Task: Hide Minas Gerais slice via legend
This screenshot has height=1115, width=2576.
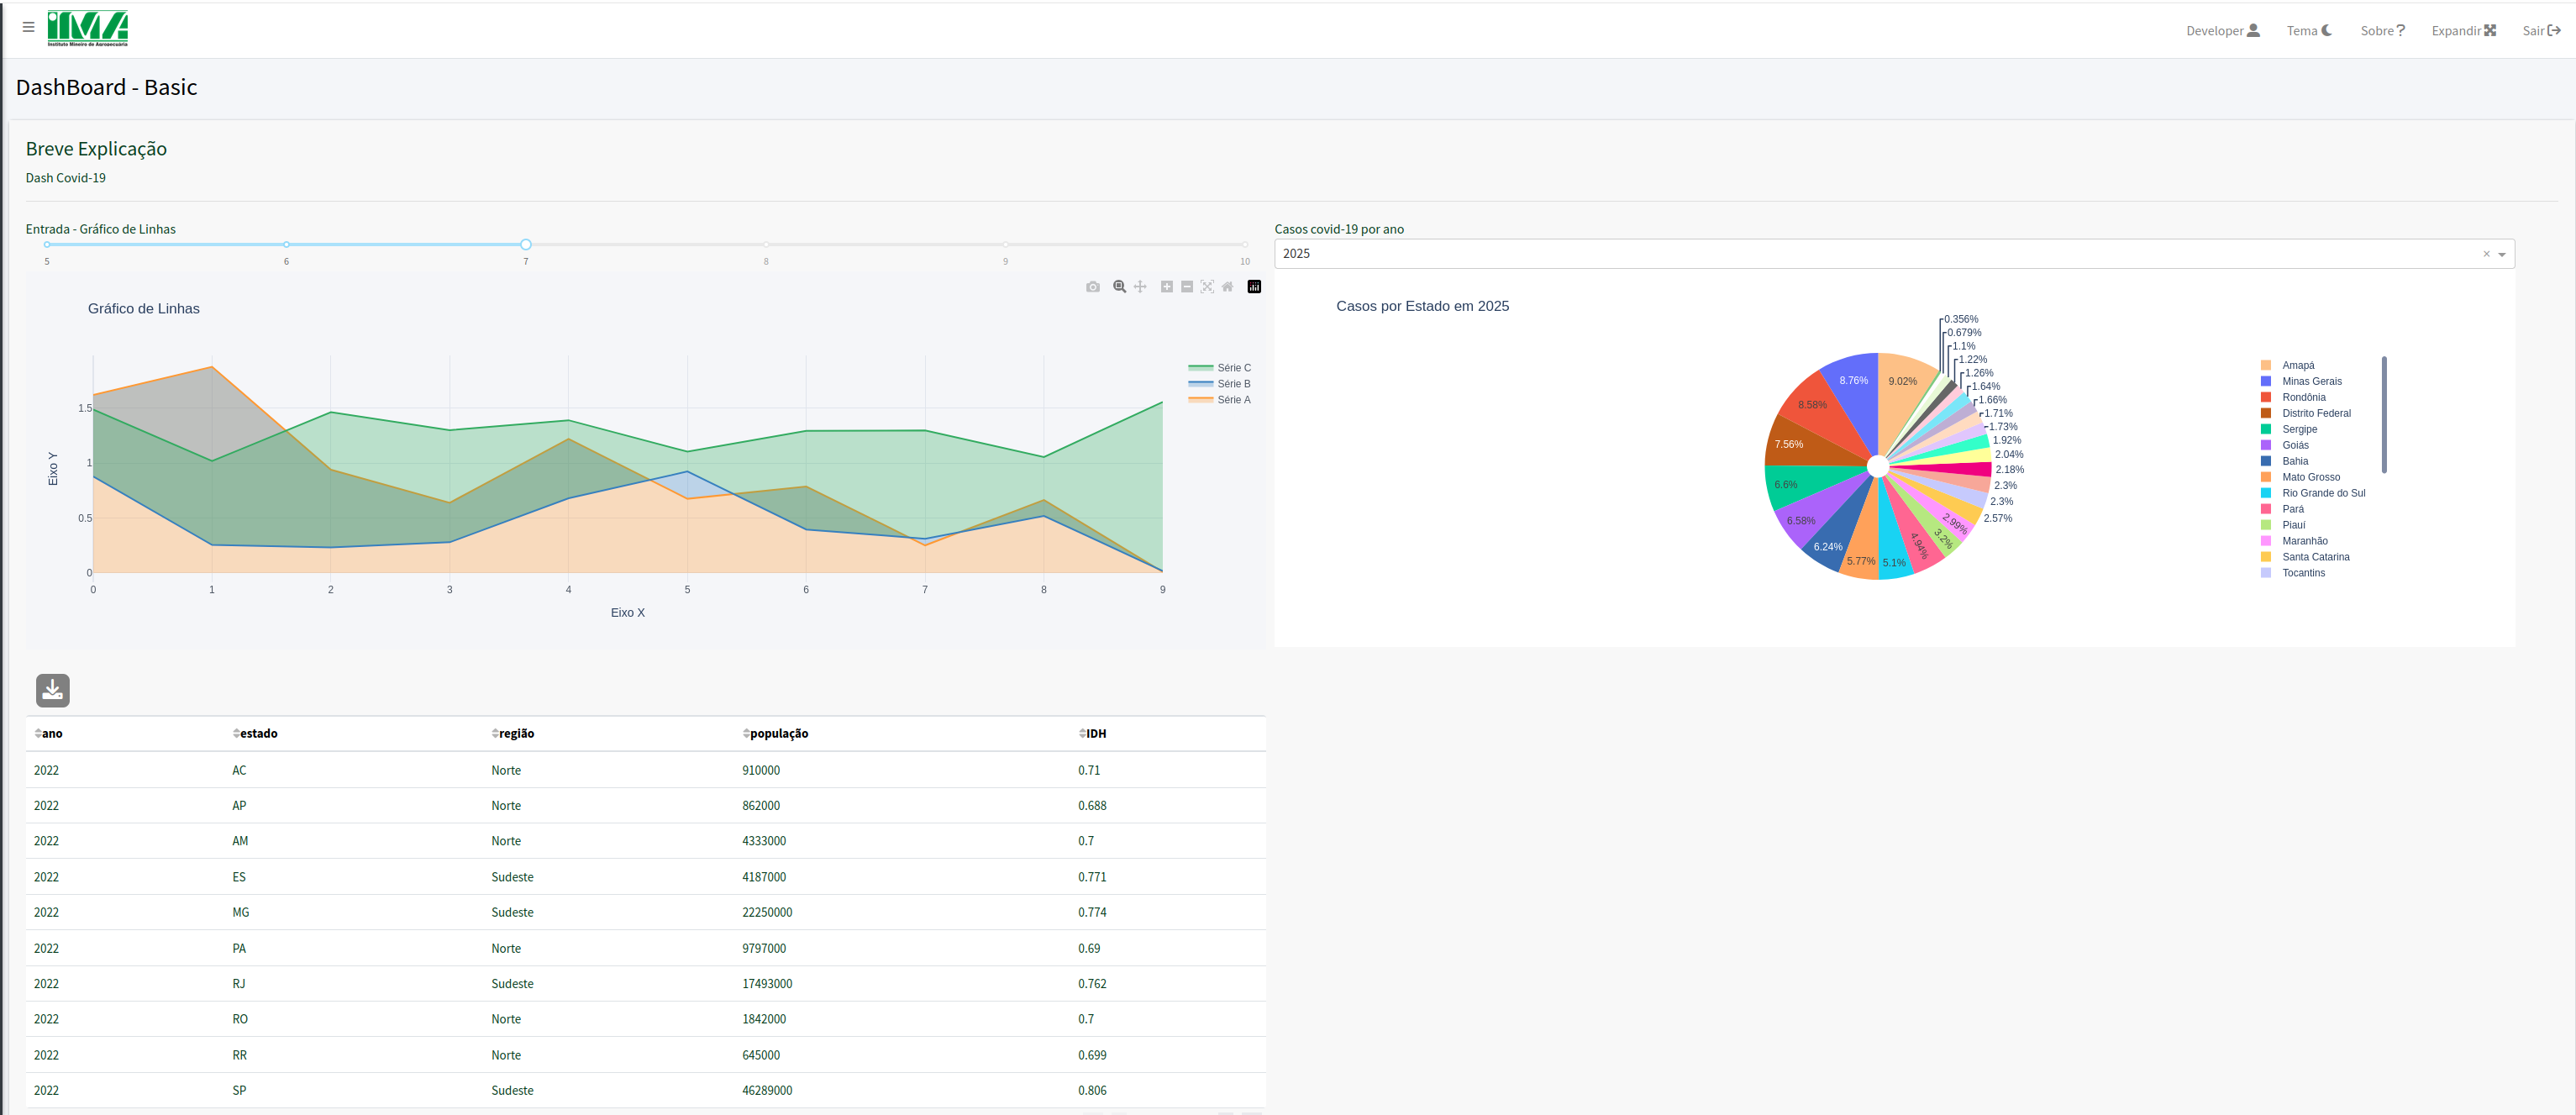Action: pos(2311,381)
